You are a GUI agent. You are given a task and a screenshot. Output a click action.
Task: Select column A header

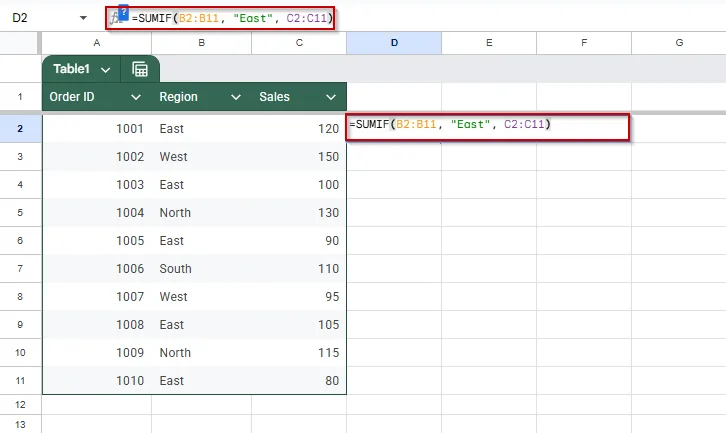[97, 43]
